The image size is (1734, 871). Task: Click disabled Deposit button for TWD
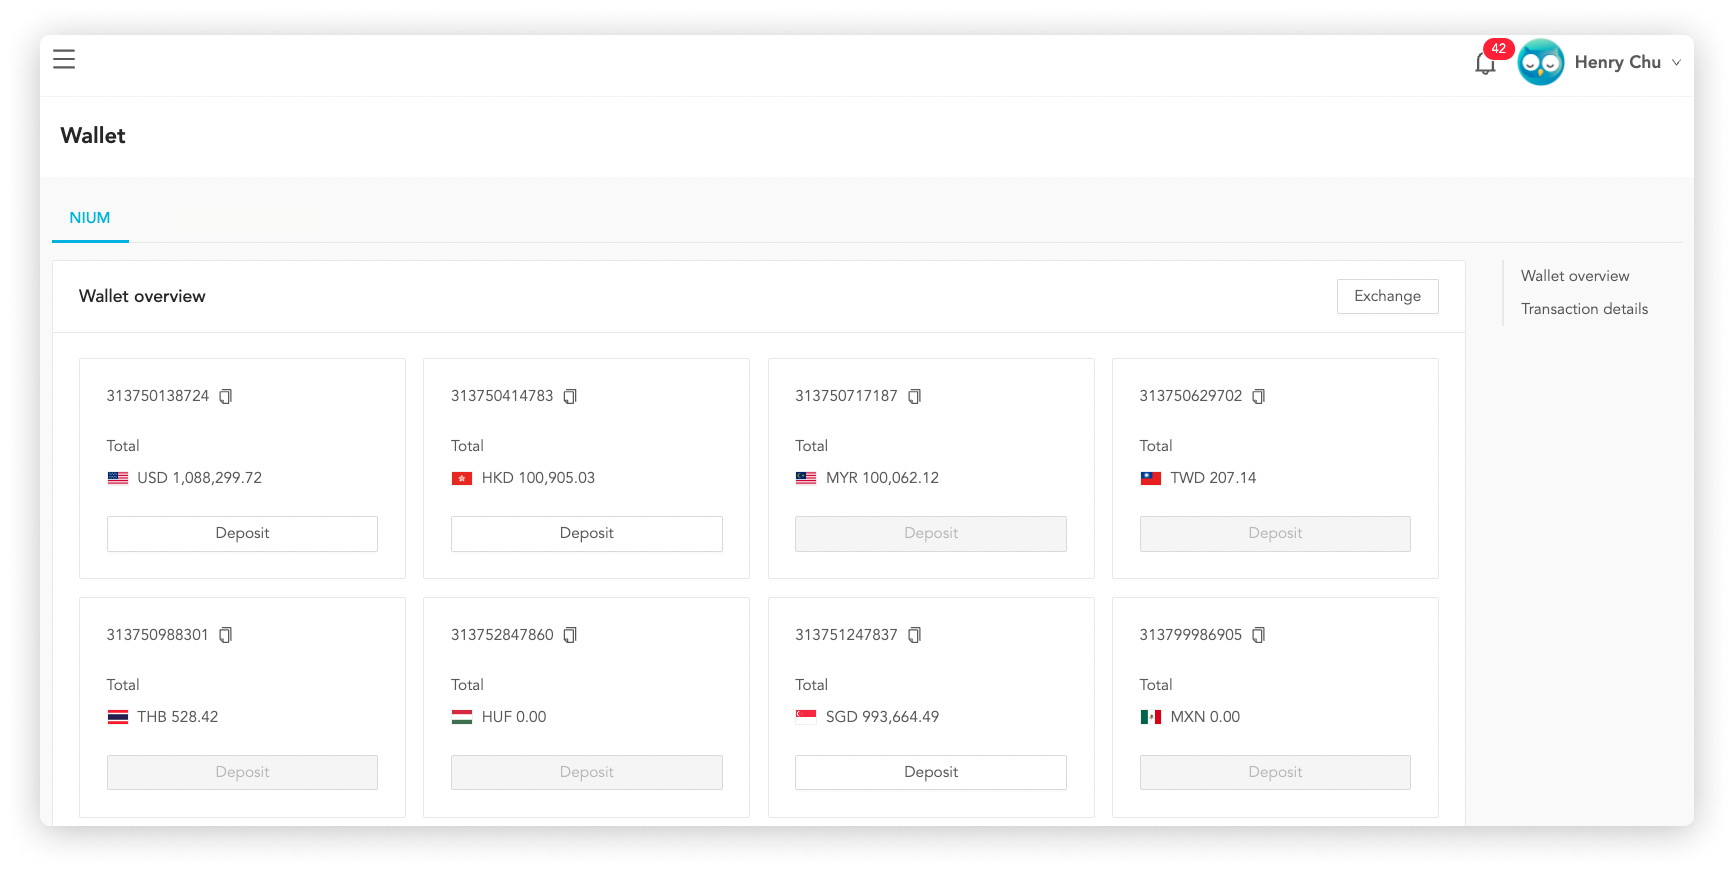coord(1275,533)
